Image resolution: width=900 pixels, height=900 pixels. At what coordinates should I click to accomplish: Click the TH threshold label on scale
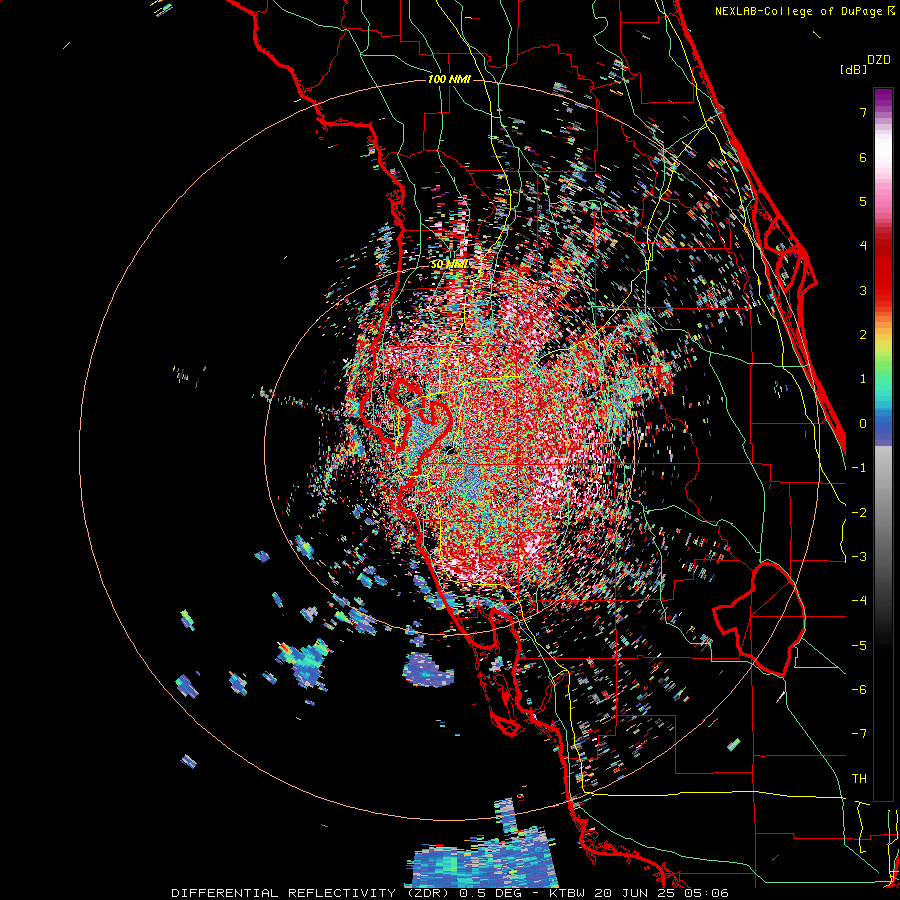[859, 779]
